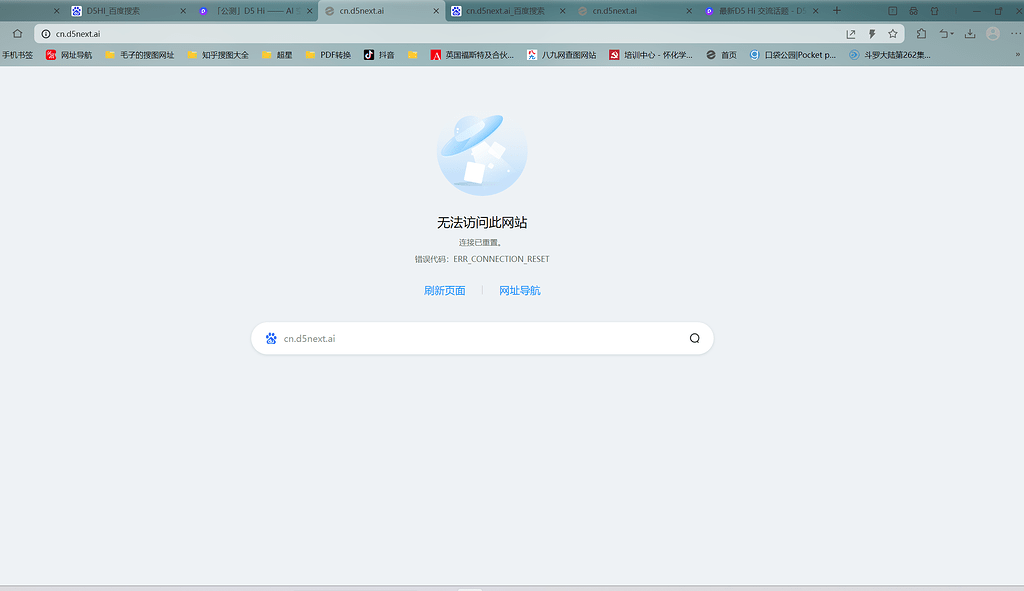The width and height of the screenshot is (1024, 591).
Task: Open the undo arrow dropdown
Action: [x=946, y=33]
